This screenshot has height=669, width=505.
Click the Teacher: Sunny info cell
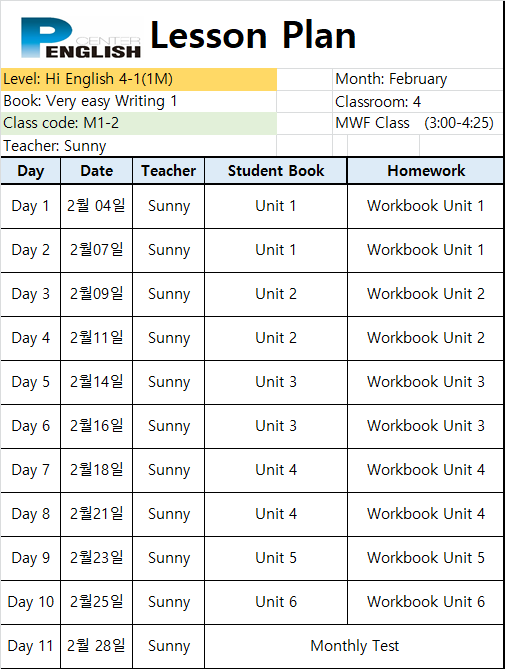(139, 146)
